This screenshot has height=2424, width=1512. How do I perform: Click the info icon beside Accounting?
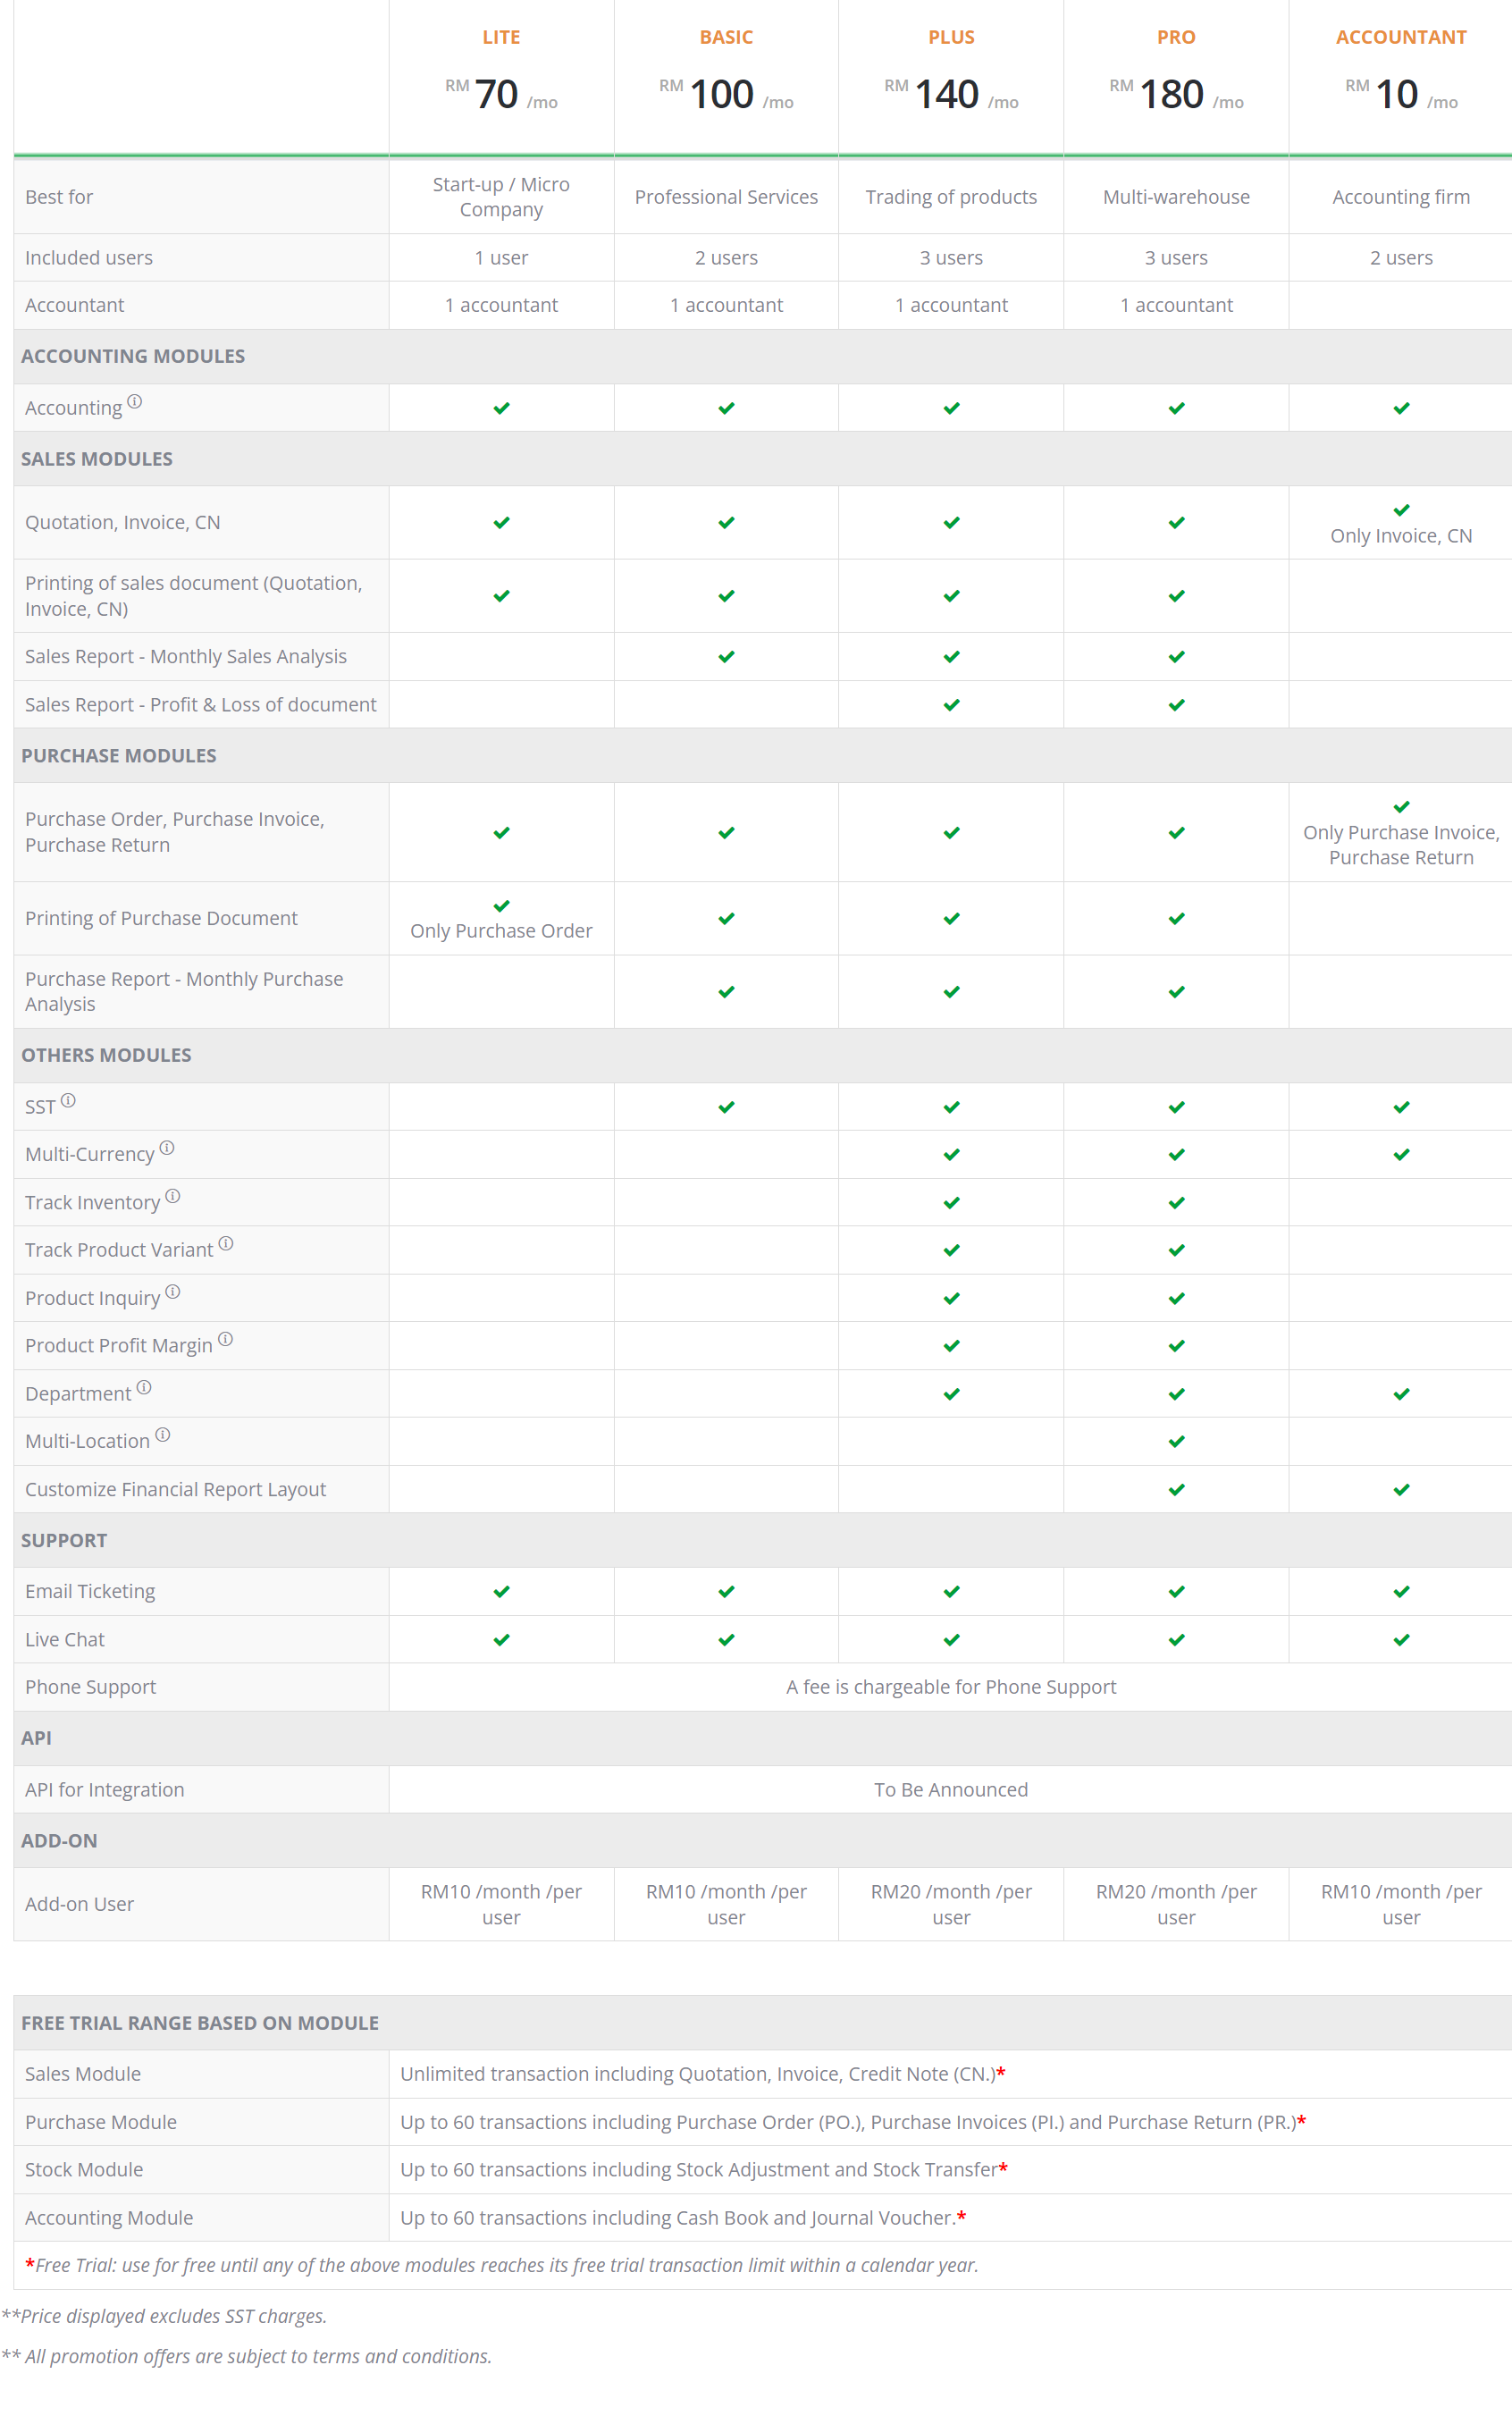(x=135, y=402)
